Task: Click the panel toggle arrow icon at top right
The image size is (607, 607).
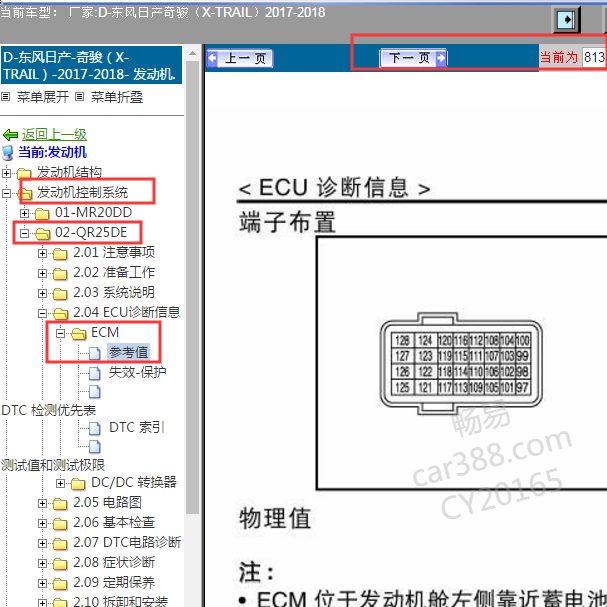Action: point(566,19)
